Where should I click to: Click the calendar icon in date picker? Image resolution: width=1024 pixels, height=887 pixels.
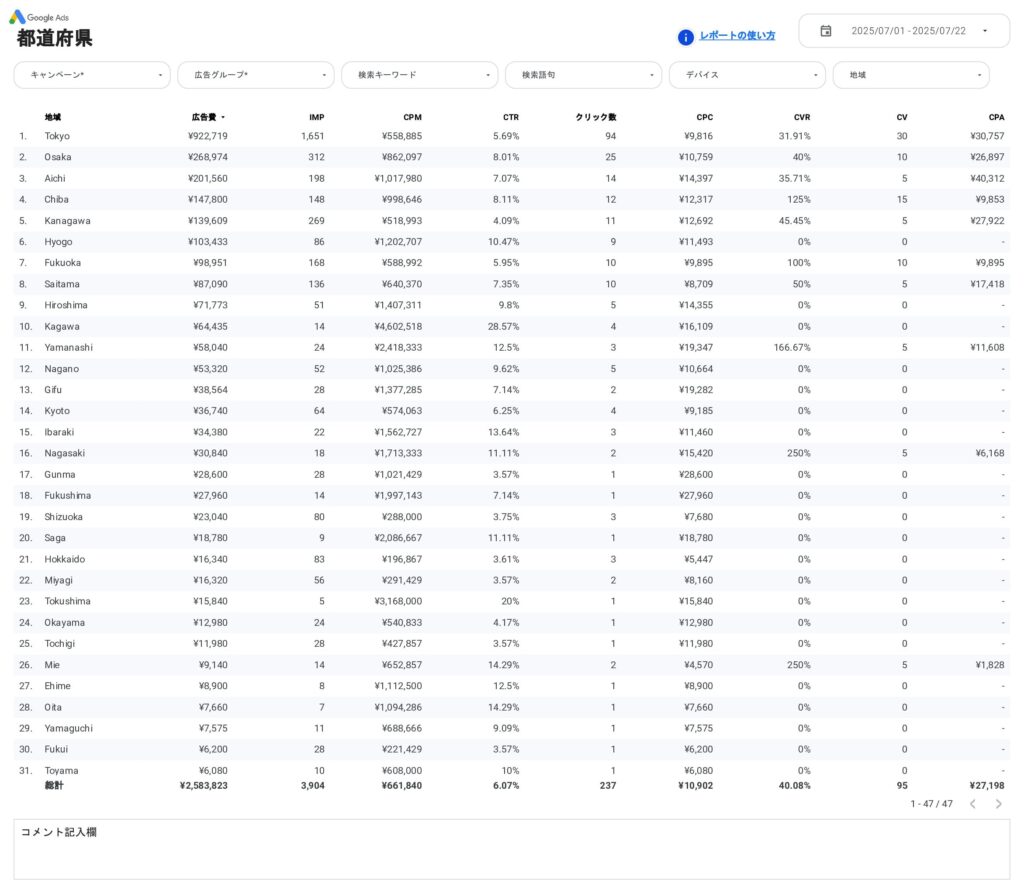tap(825, 31)
